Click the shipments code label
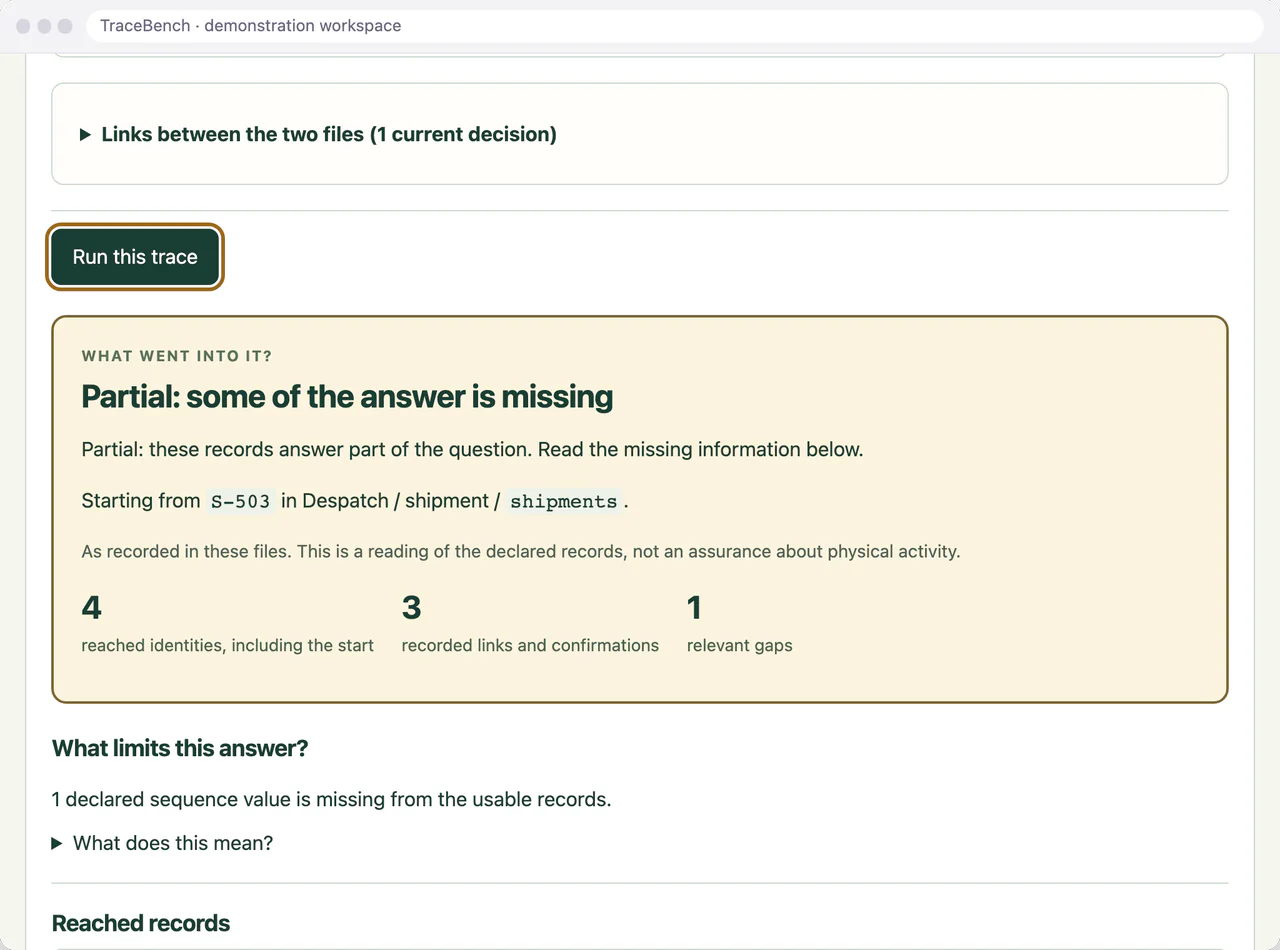Screen dimensions: 1280x950 (x=564, y=501)
